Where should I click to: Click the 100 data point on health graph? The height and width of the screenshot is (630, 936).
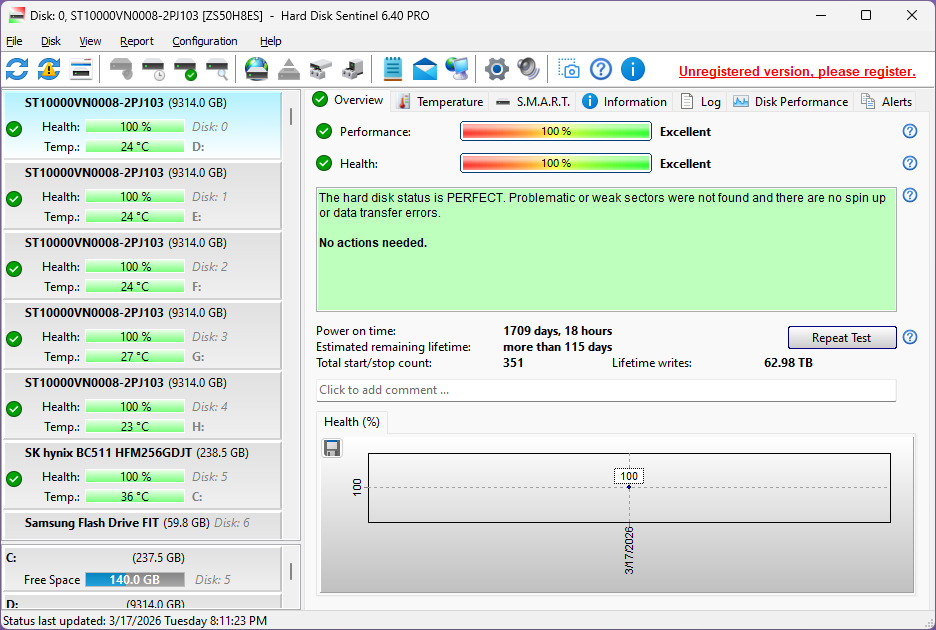629,487
